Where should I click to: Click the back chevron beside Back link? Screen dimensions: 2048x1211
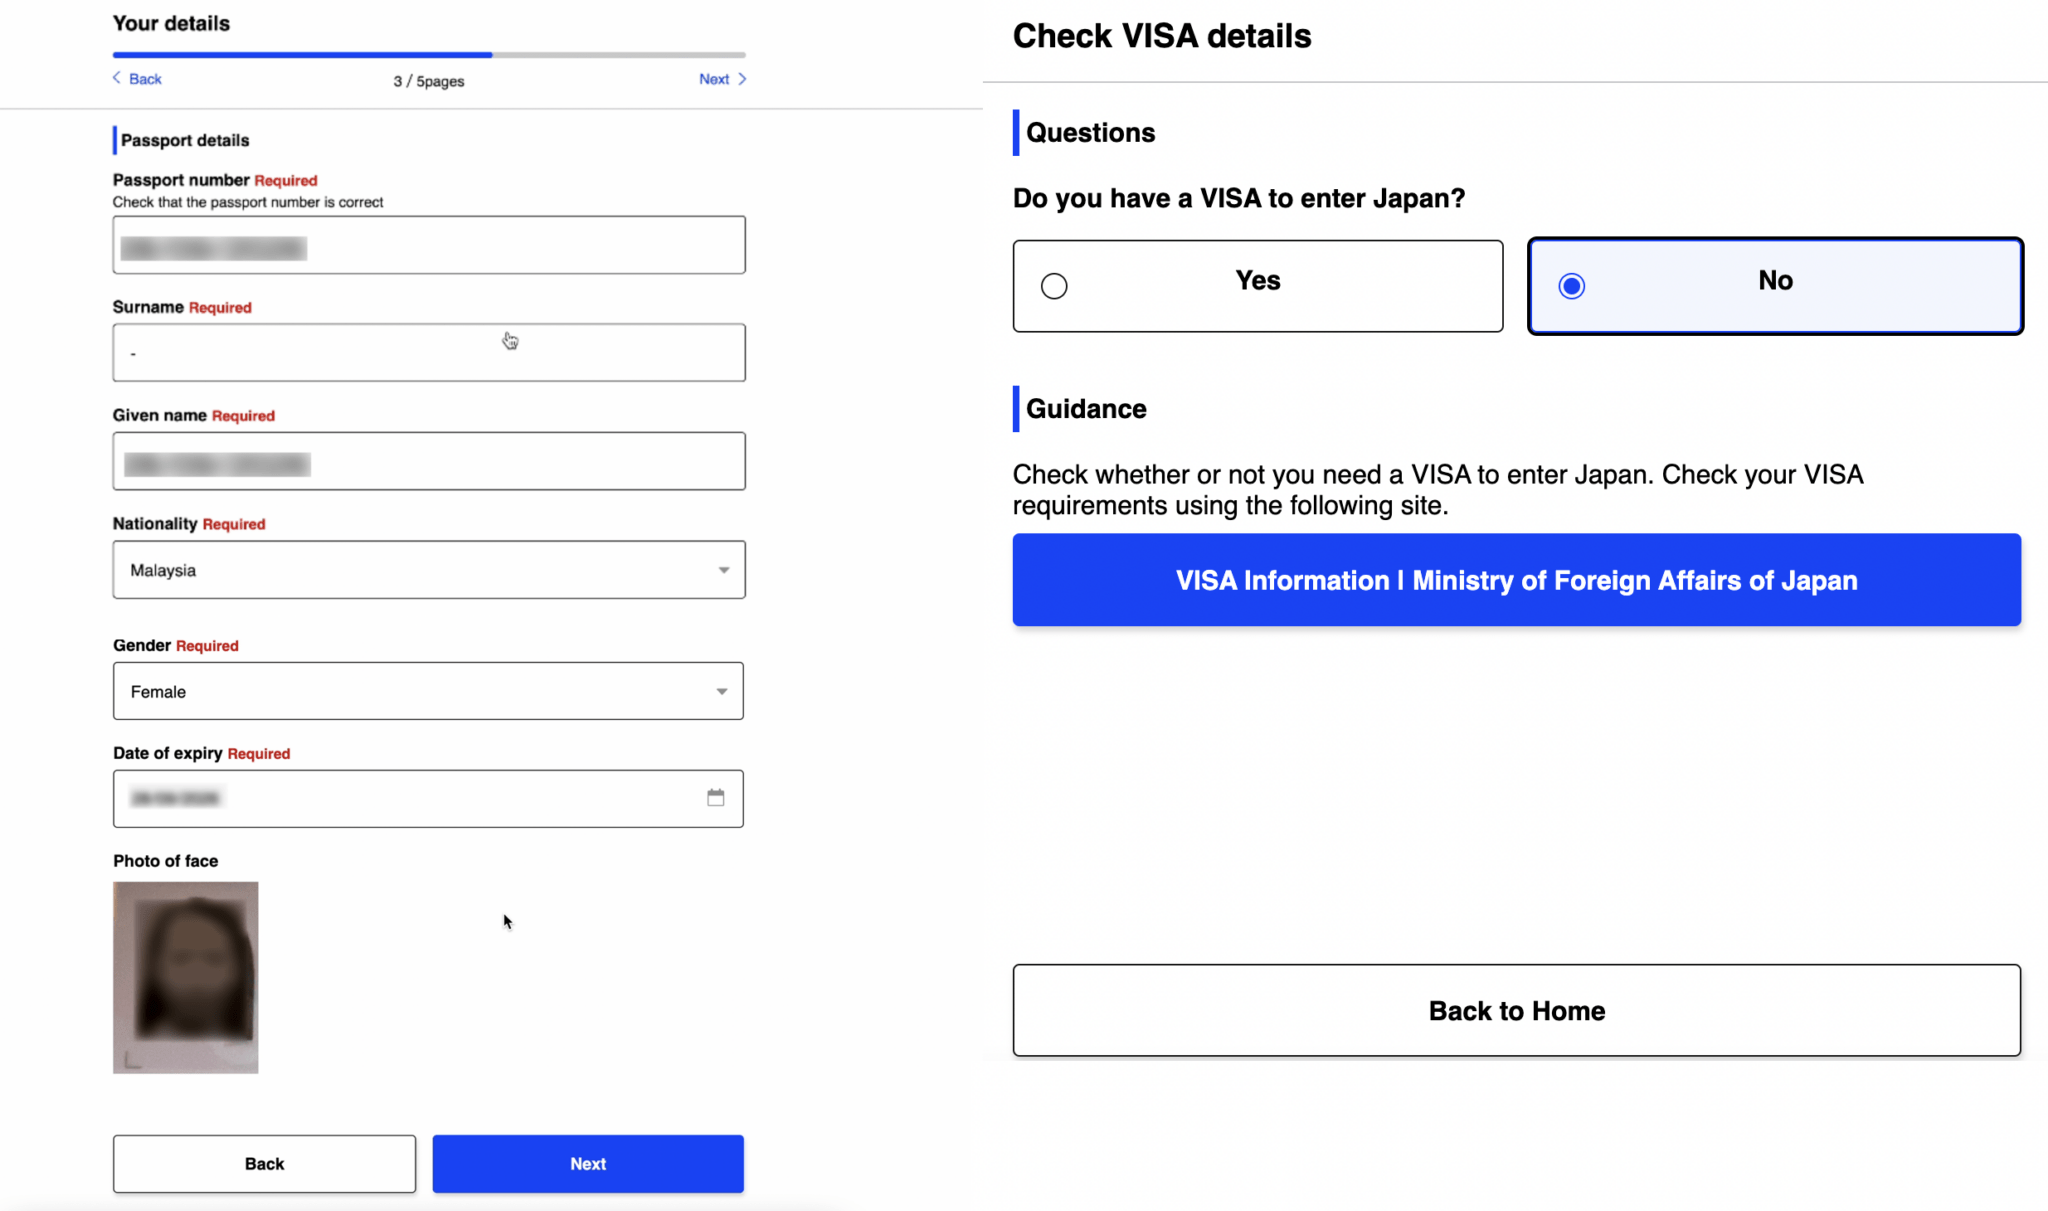(117, 78)
